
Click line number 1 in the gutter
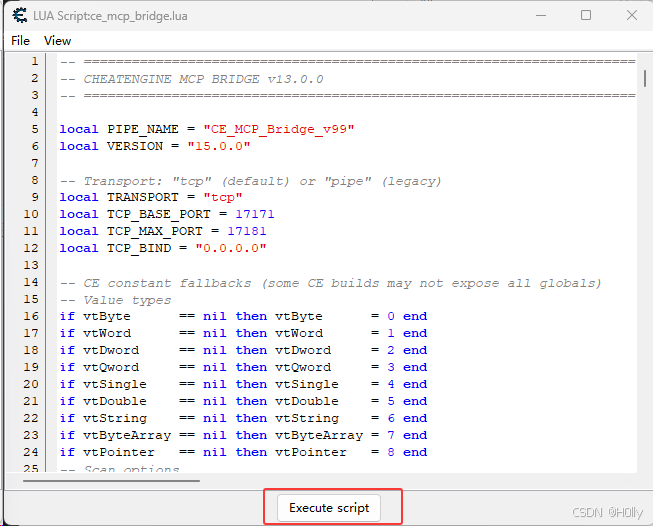(x=35, y=61)
